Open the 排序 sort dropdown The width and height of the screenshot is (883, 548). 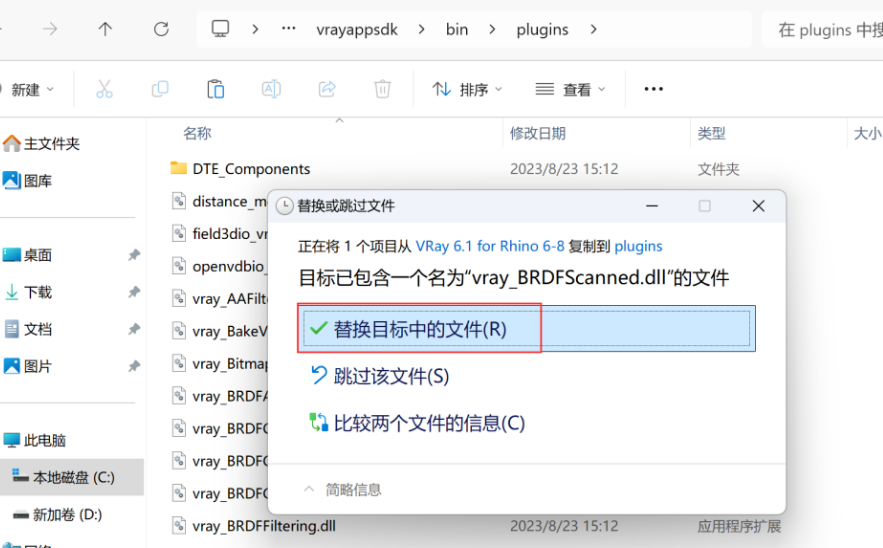[467, 90]
